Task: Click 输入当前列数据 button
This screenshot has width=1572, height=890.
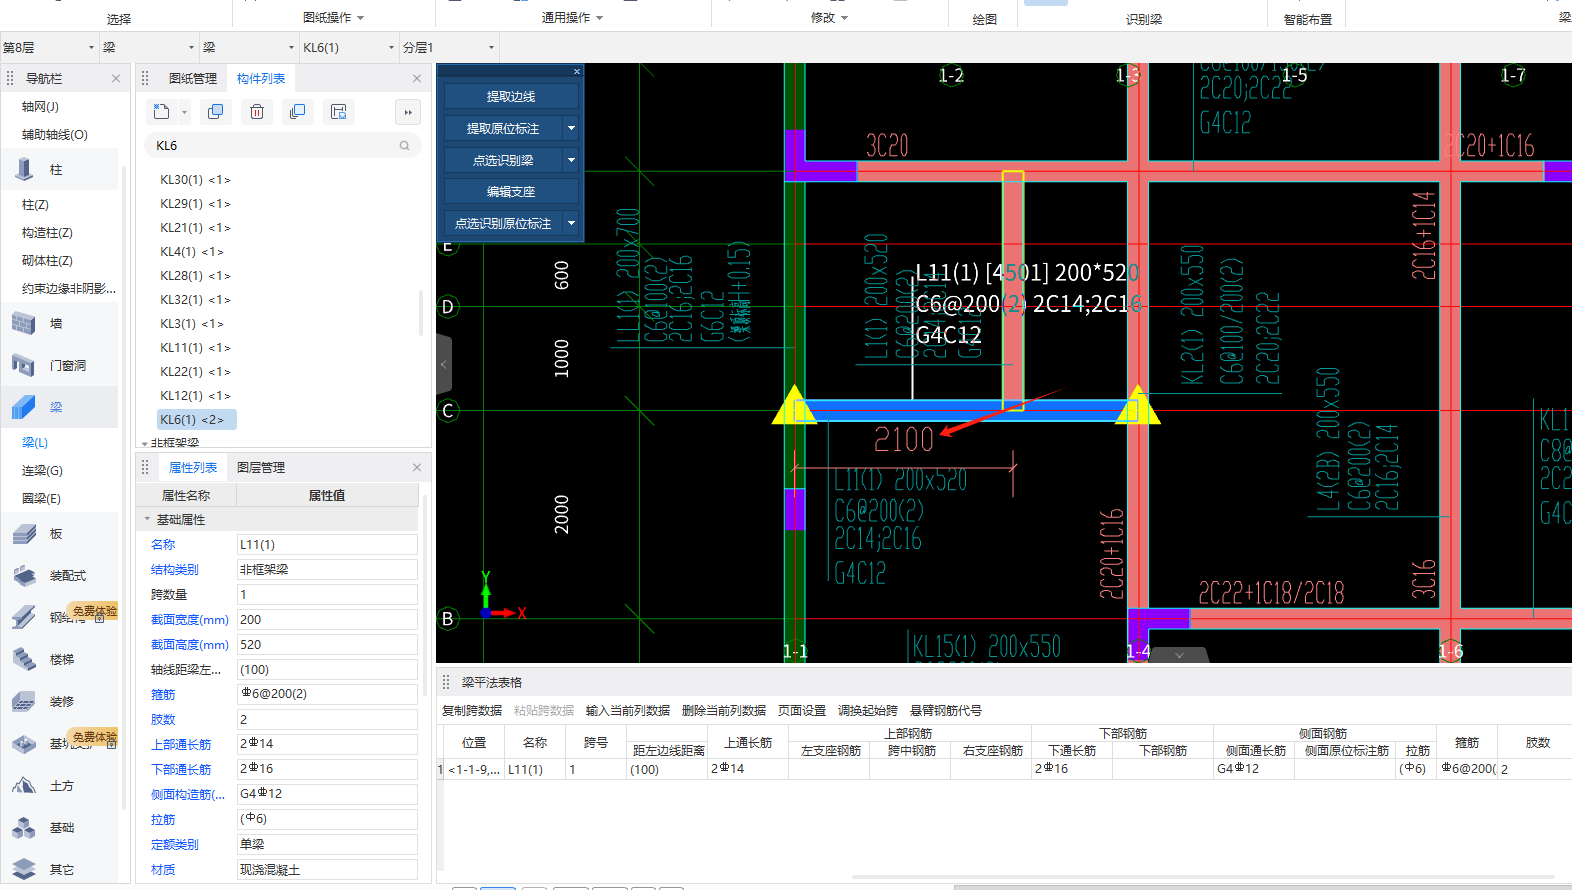Action: pos(628,710)
